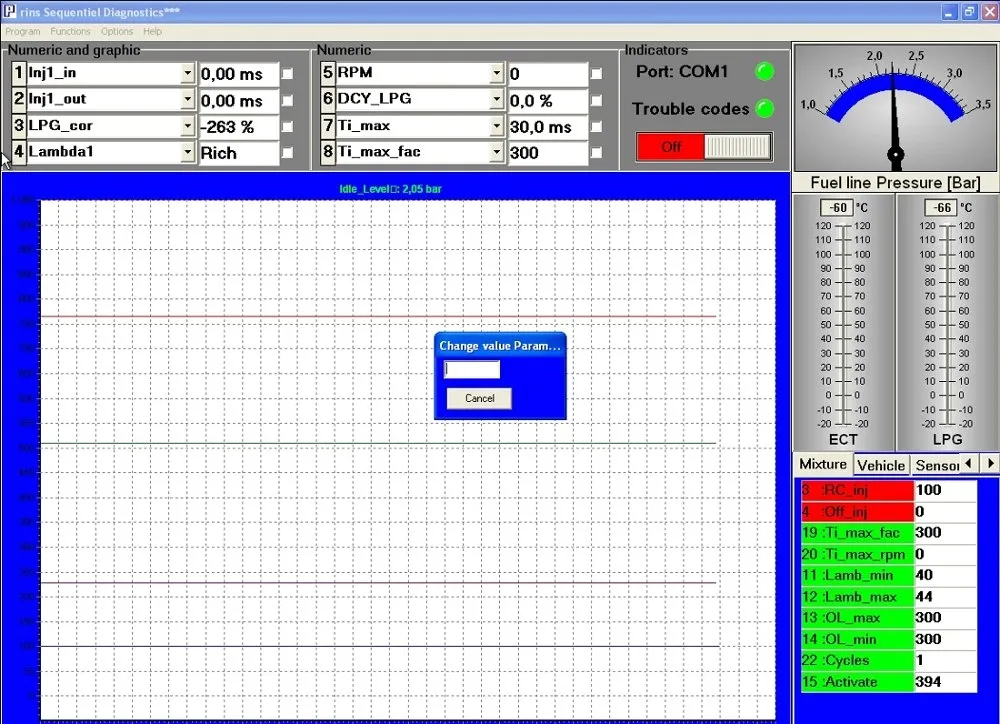The height and width of the screenshot is (724, 1000).
Task: Open the LPG_cor channel dropdown
Action: pyautogui.click(x=187, y=126)
